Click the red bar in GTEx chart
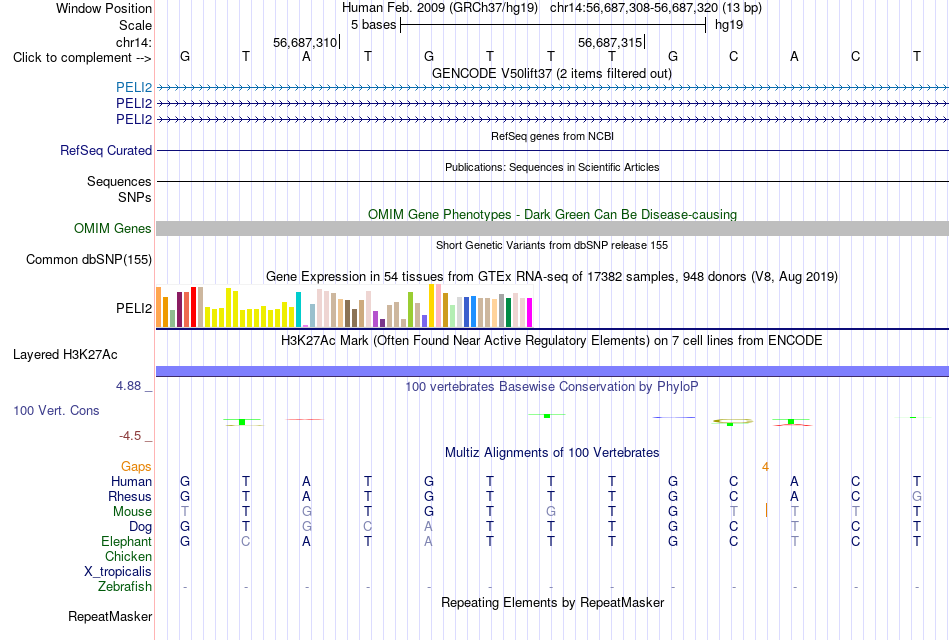 tap(194, 307)
